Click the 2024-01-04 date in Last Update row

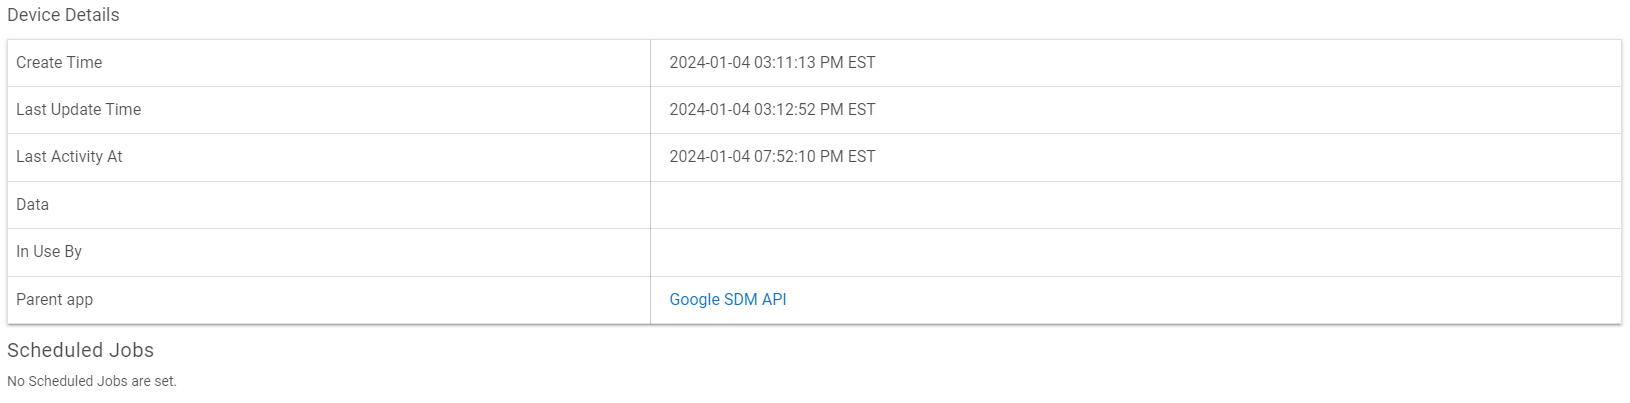coord(709,109)
